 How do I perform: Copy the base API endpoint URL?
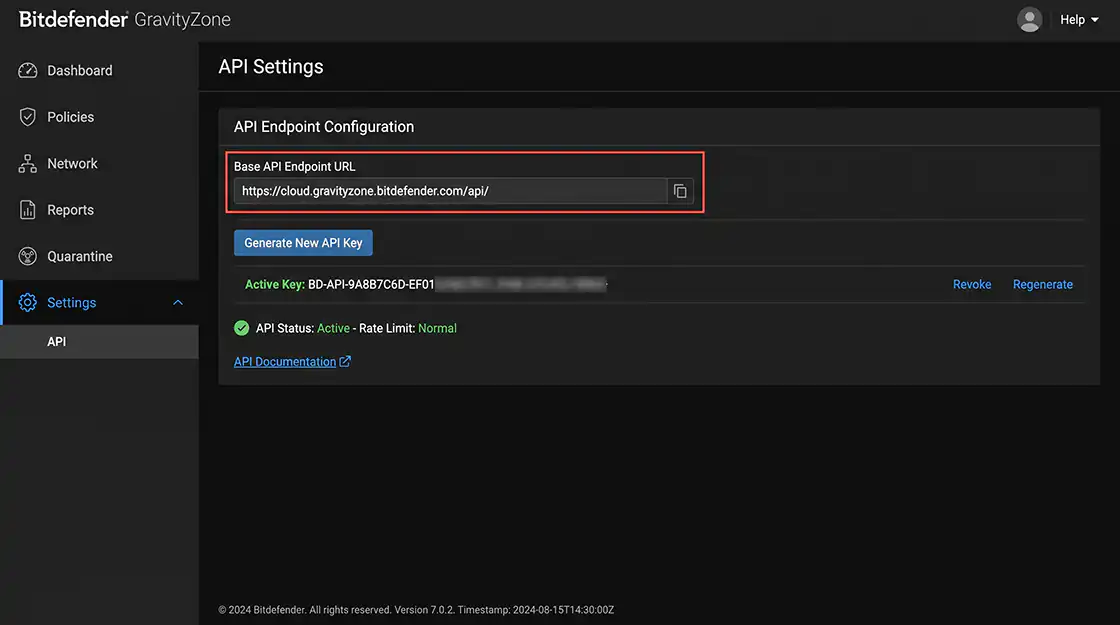pyautogui.click(x=680, y=191)
